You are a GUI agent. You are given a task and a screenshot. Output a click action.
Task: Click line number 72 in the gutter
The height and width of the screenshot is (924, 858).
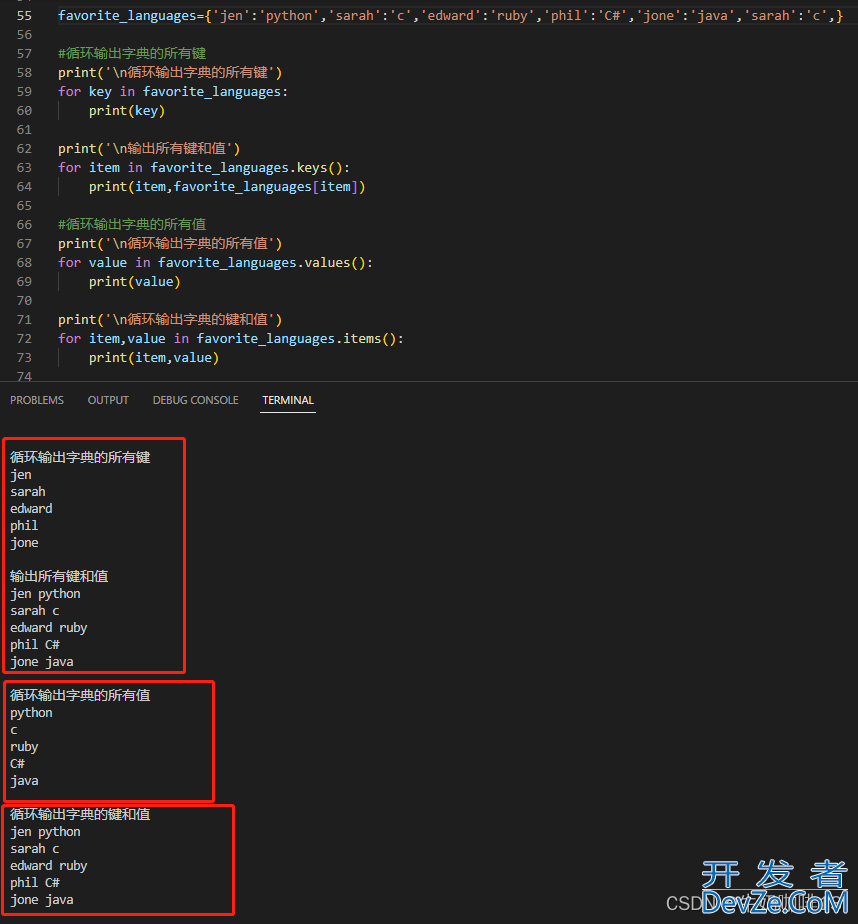pos(24,338)
